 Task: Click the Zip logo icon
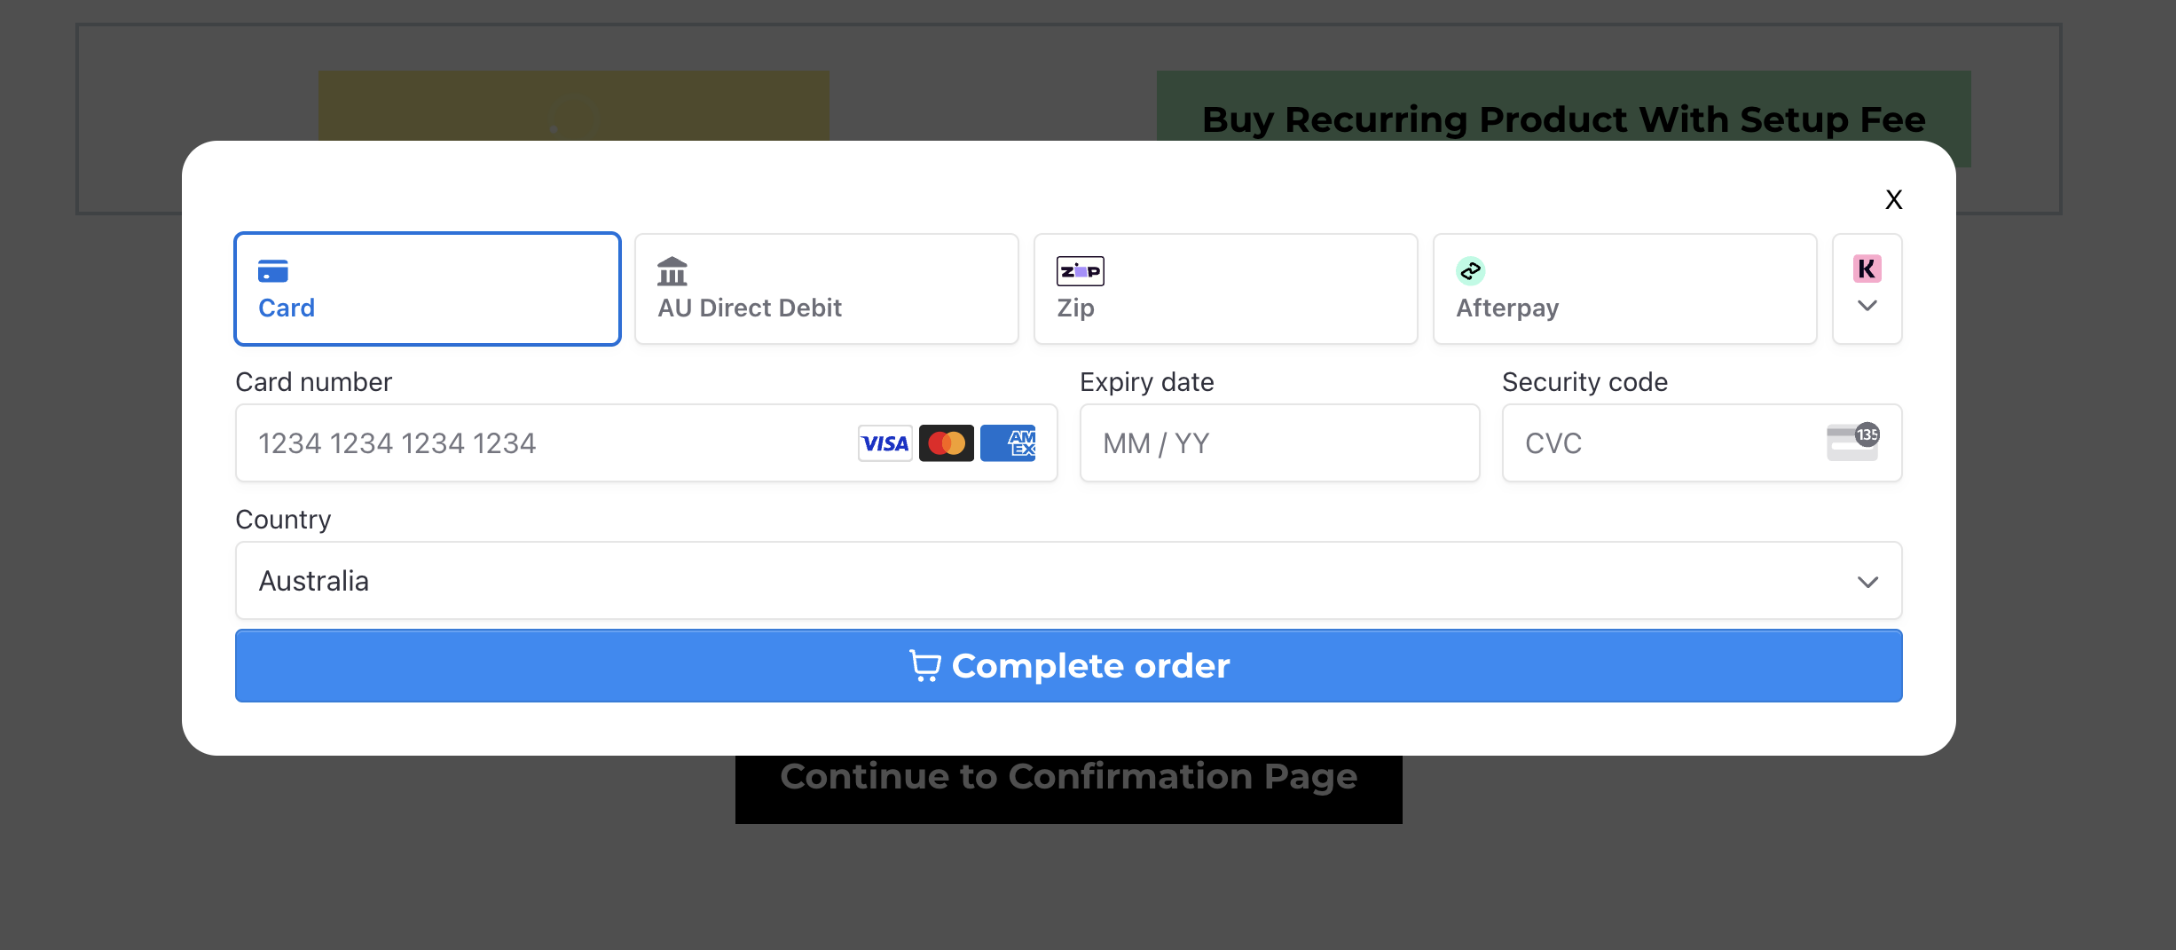[1080, 271]
